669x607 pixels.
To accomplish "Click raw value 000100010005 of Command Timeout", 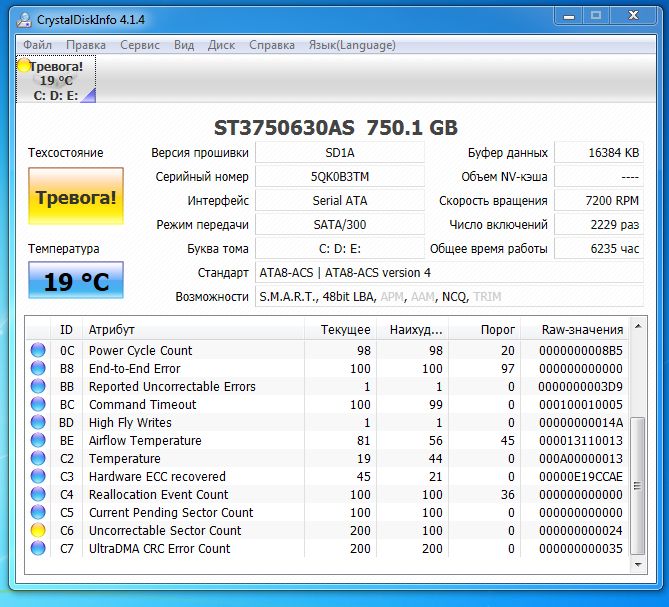I will coord(581,404).
